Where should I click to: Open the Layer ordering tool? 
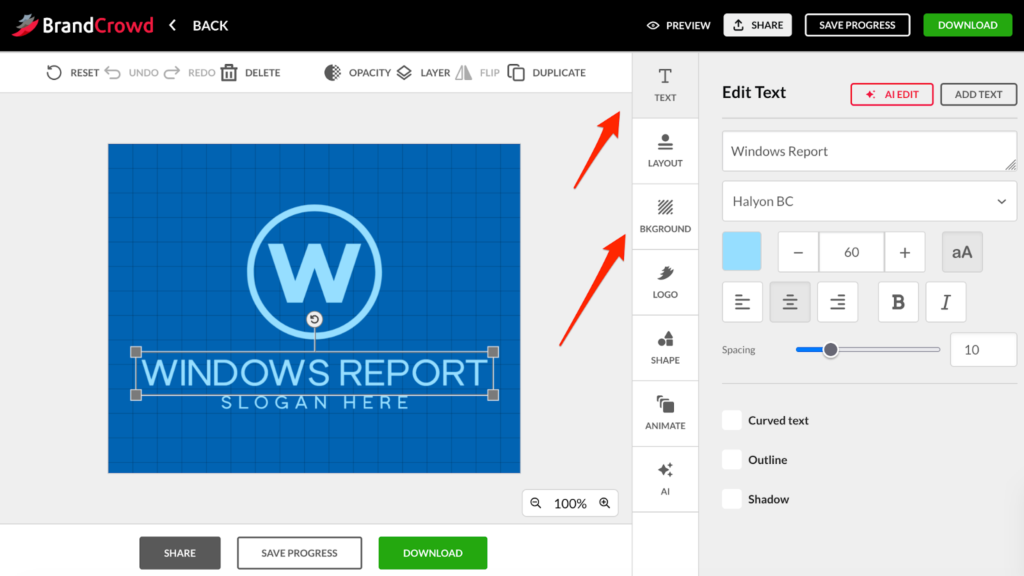click(x=423, y=72)
